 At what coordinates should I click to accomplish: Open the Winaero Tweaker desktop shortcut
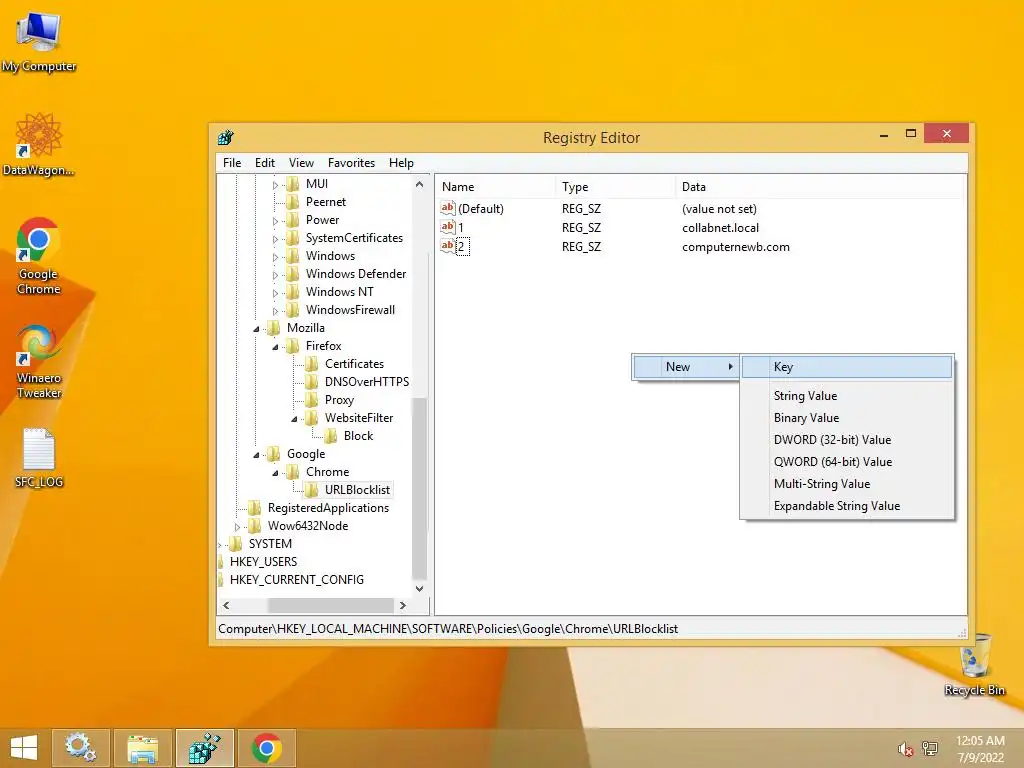pyautogui.click(x=39, y=361)
